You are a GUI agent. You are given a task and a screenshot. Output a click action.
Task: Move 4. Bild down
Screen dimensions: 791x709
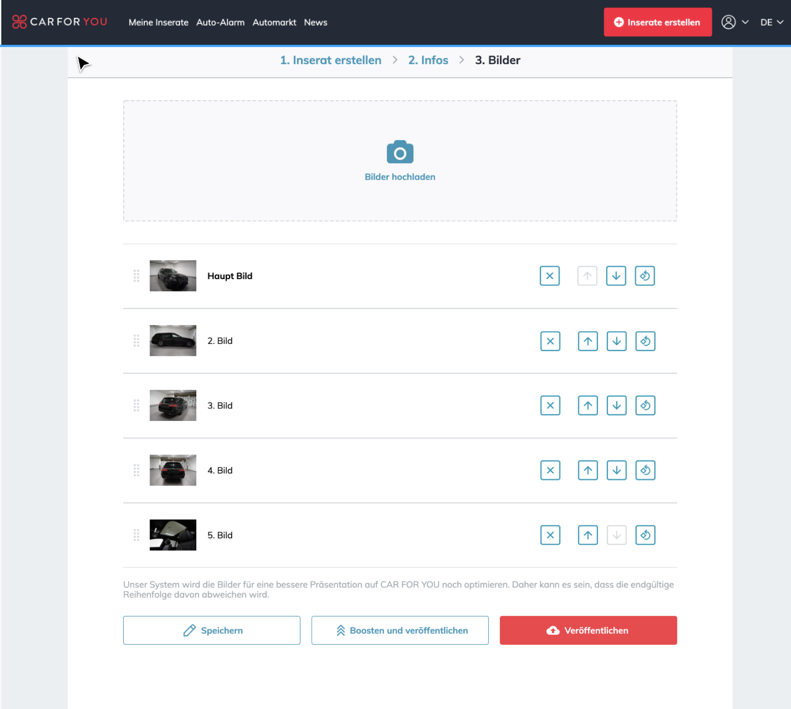pos(616,470)
